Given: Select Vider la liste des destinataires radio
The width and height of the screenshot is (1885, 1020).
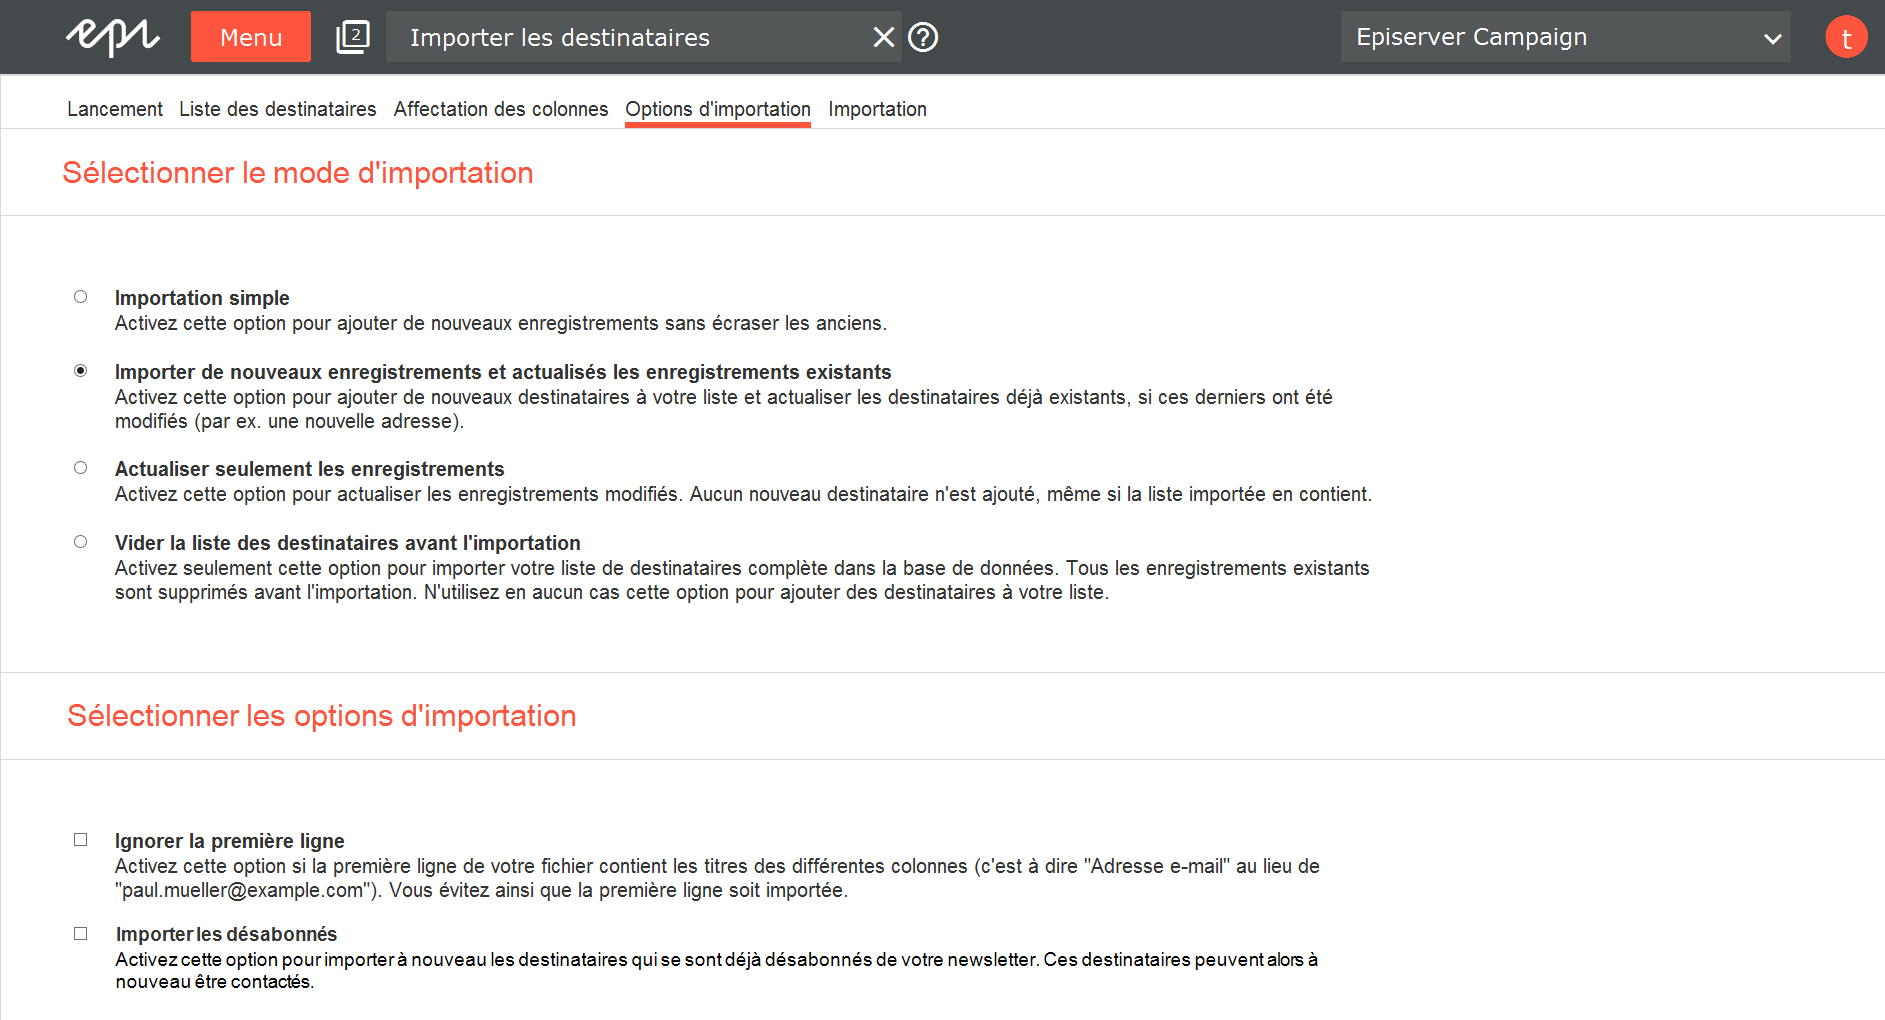Looking at the screenshot, I should 81,542.
